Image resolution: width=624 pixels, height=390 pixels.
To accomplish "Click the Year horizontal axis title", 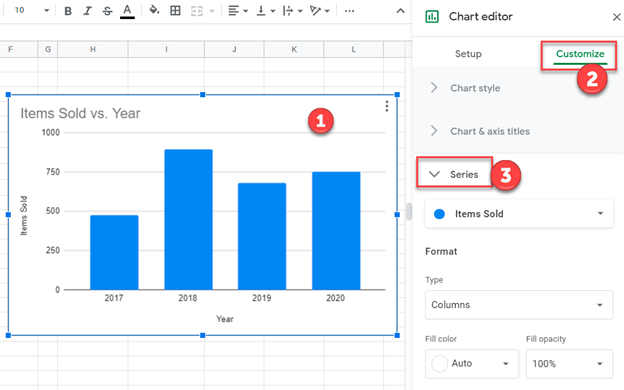I will pyautogui.click(x=225, y=319).
